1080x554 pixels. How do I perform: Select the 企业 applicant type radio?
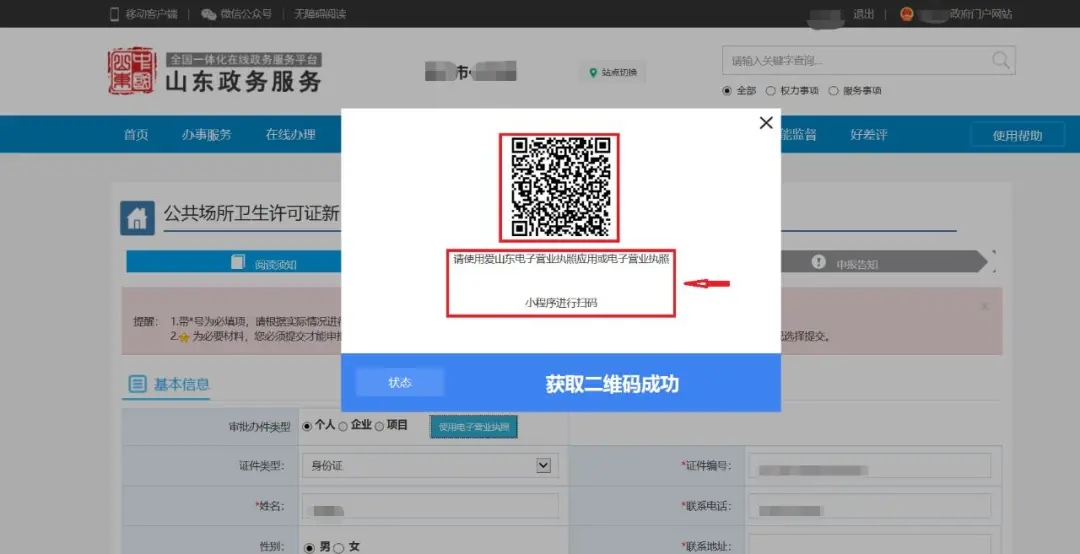343,426
